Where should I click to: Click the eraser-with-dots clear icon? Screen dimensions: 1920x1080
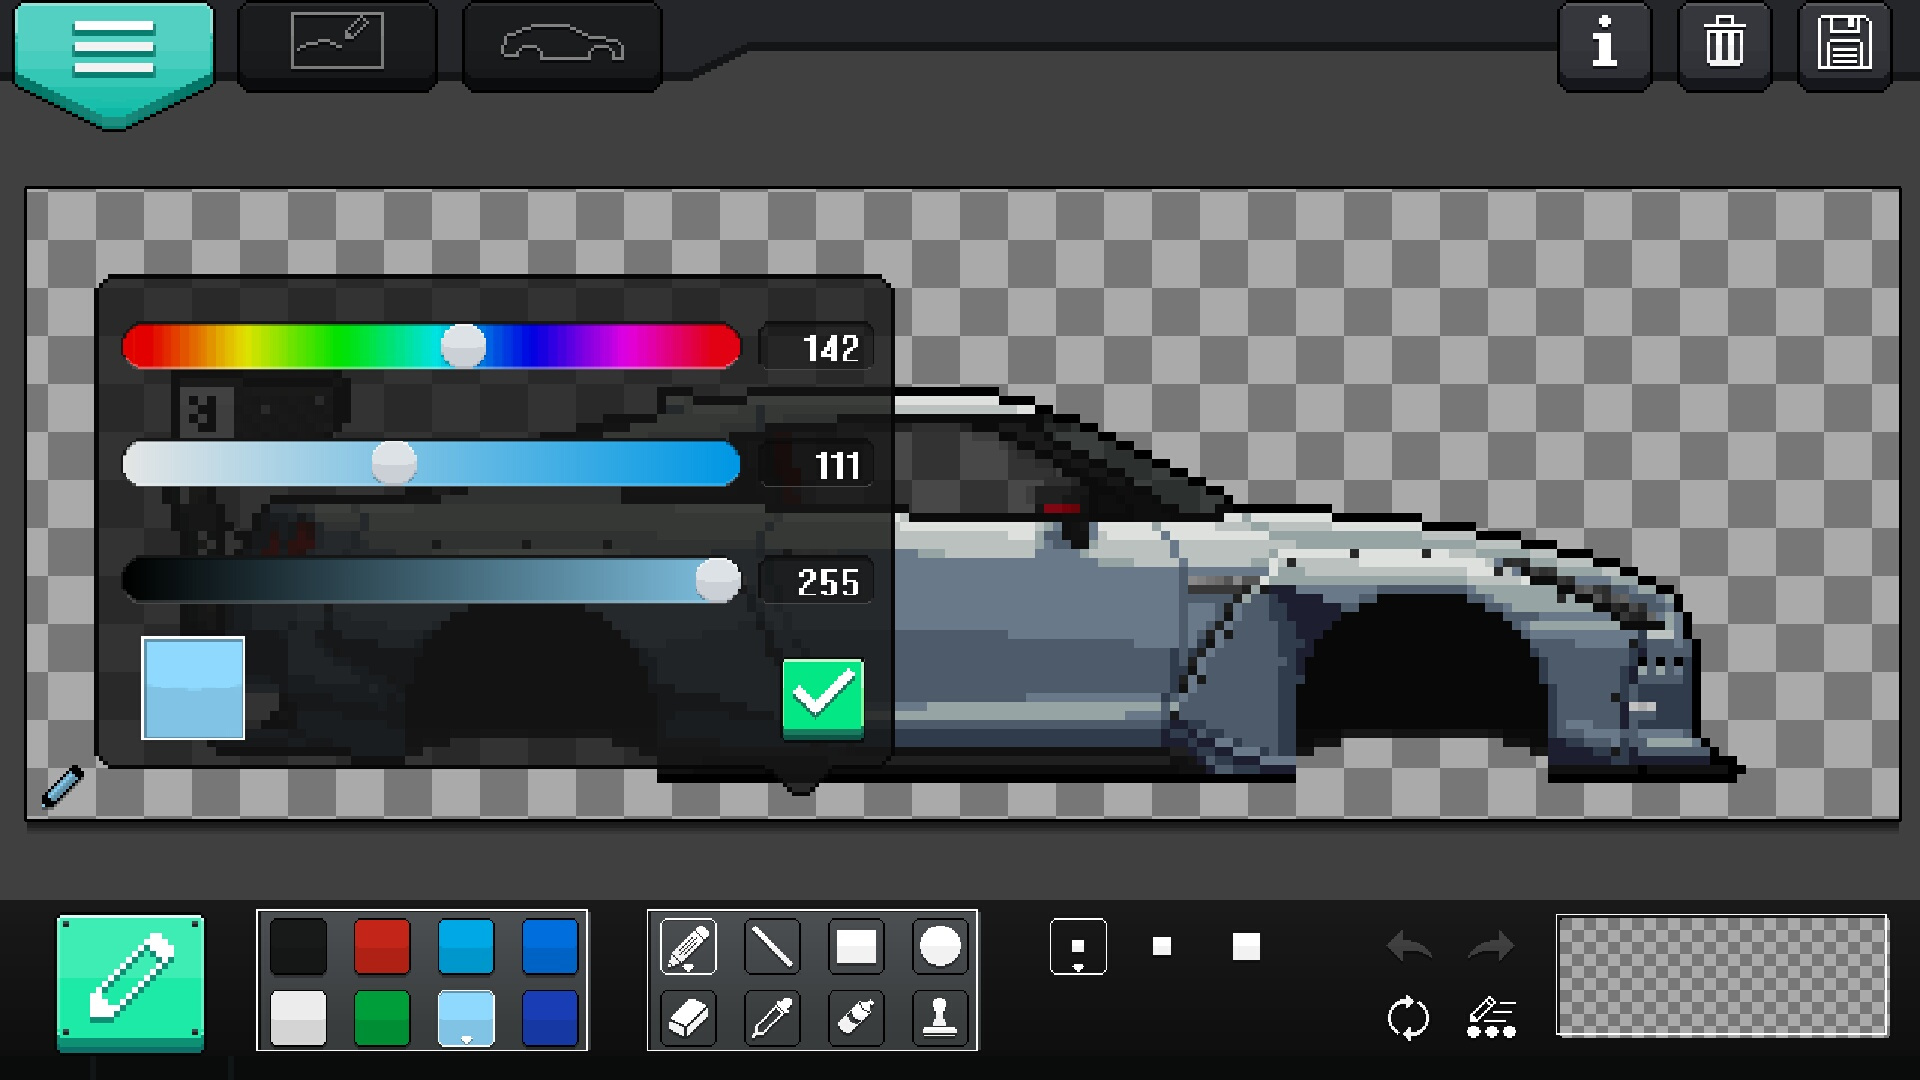[x=1492, y=1018]
